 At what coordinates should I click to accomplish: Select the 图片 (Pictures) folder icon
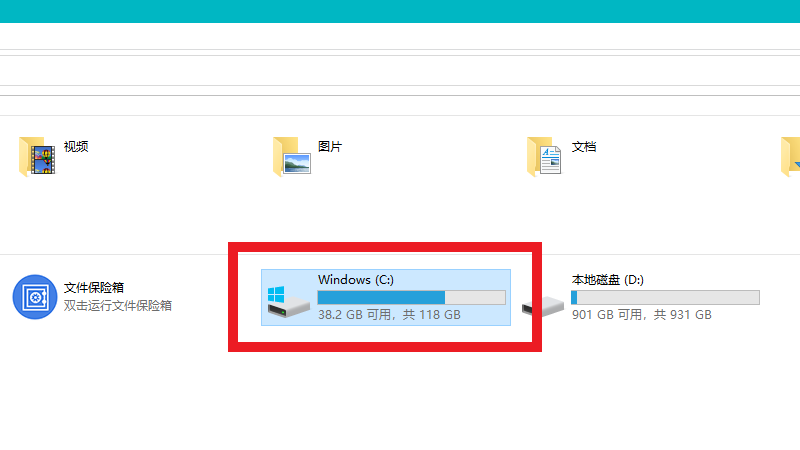pos(291,156)
